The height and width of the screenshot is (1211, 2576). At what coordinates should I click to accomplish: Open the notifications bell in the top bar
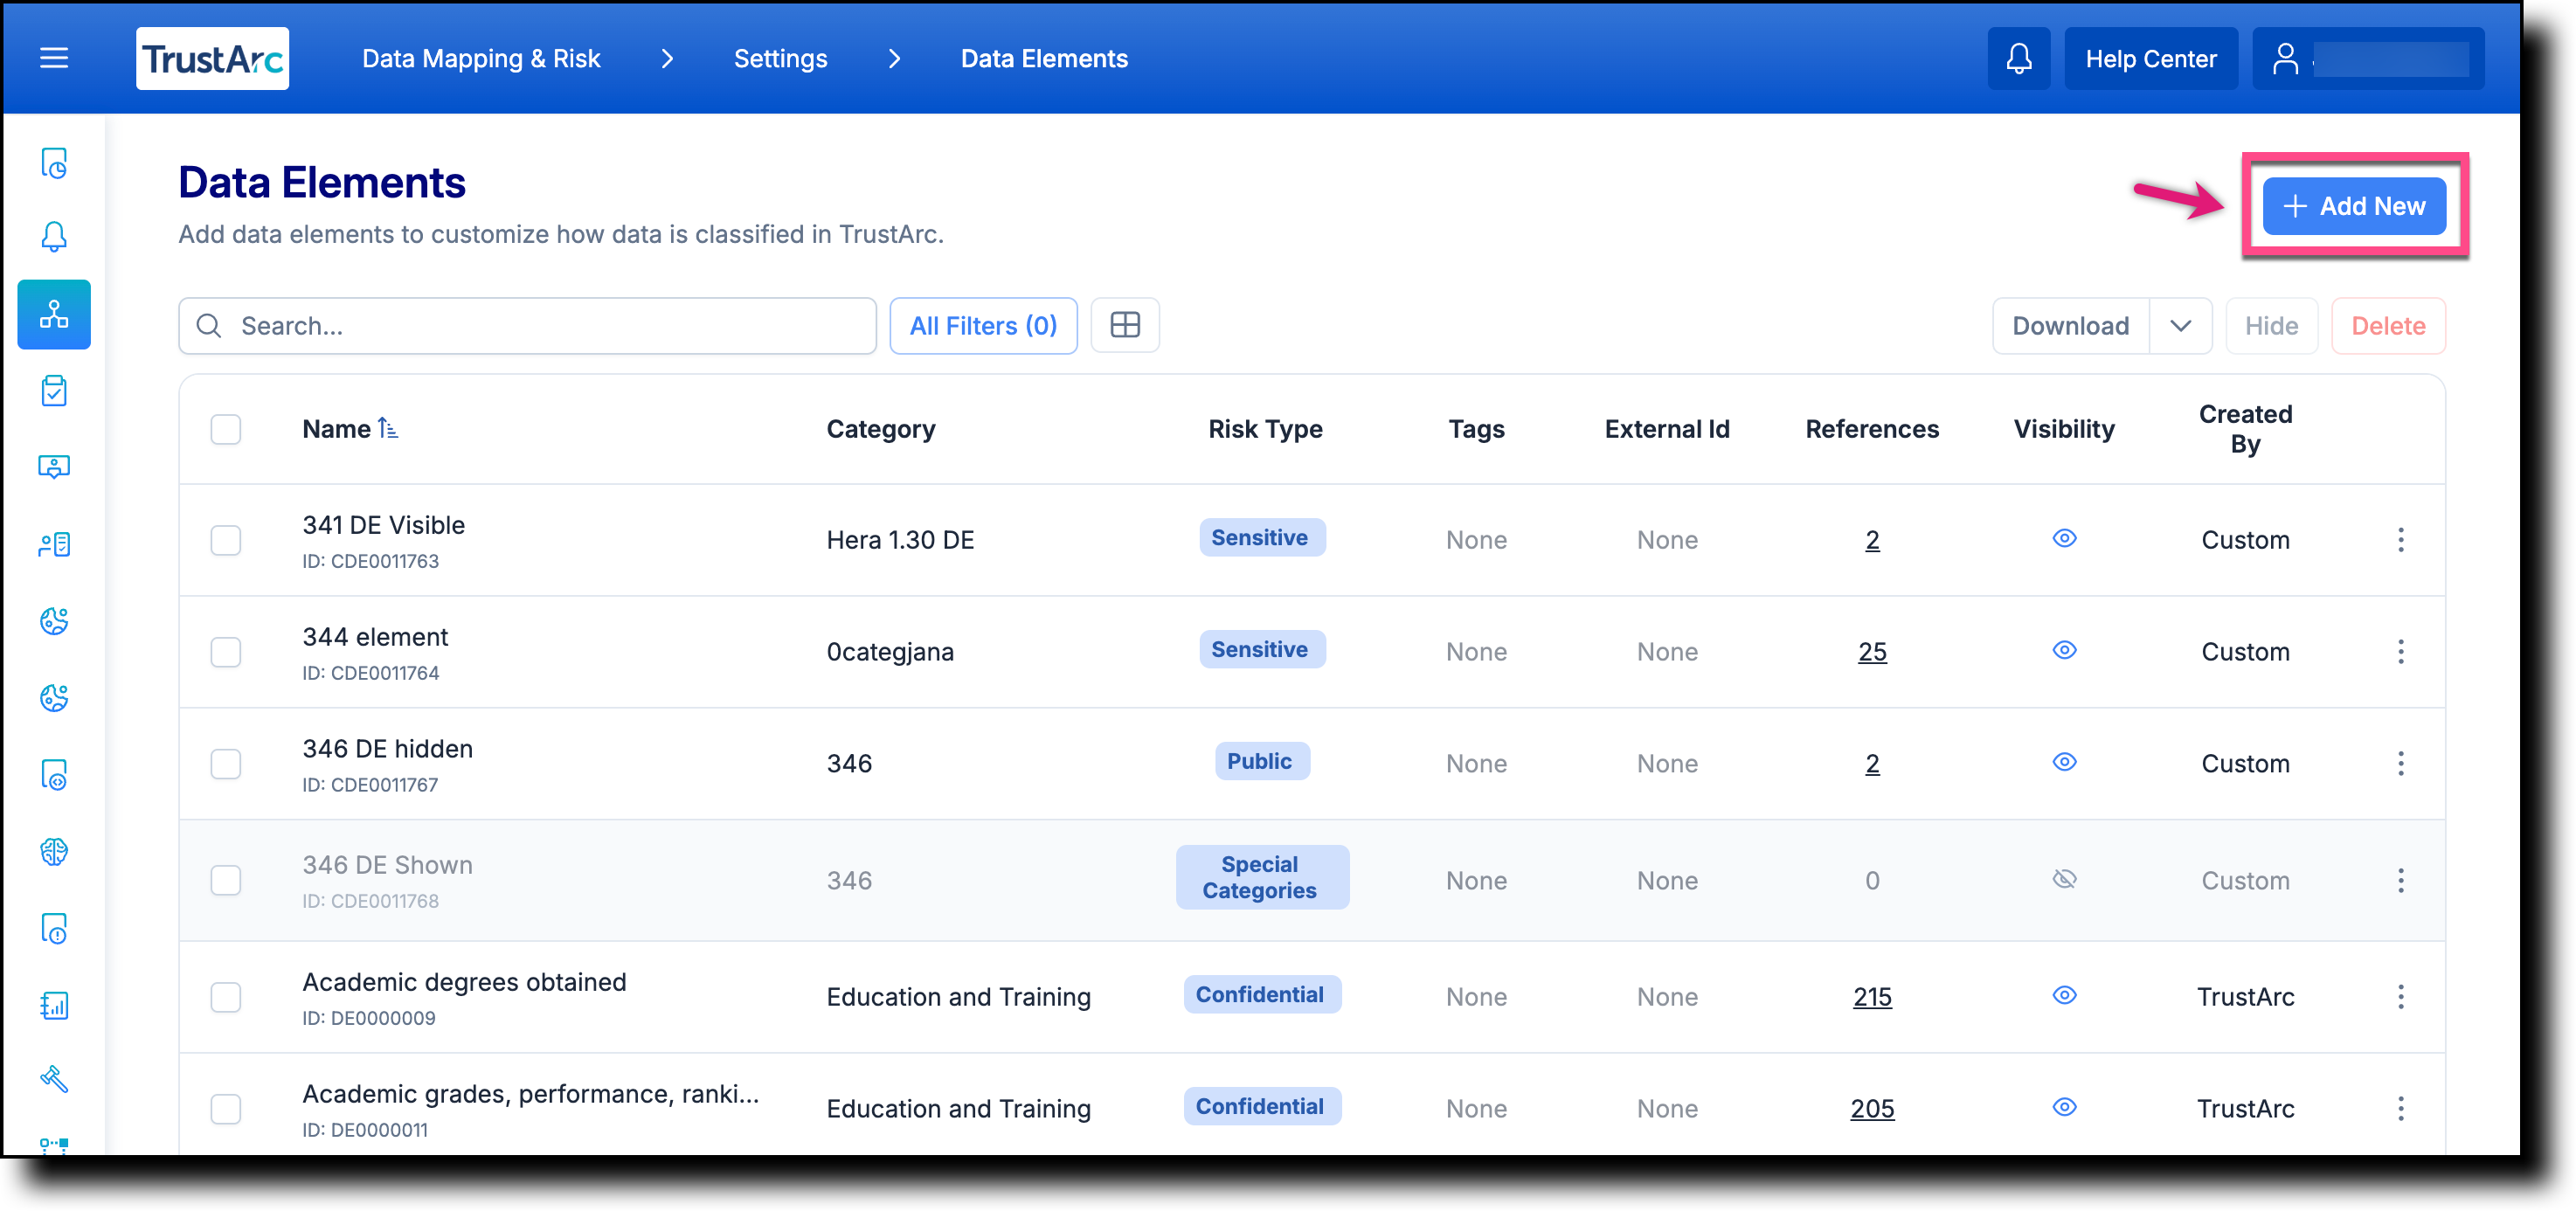pos(2018,58)
